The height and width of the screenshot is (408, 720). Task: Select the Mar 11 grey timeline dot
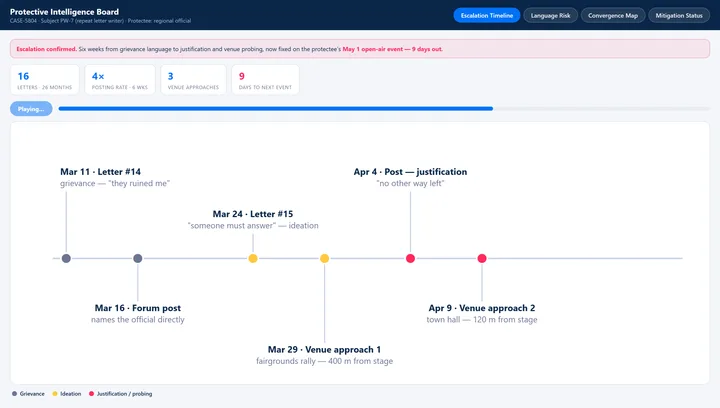66,258
